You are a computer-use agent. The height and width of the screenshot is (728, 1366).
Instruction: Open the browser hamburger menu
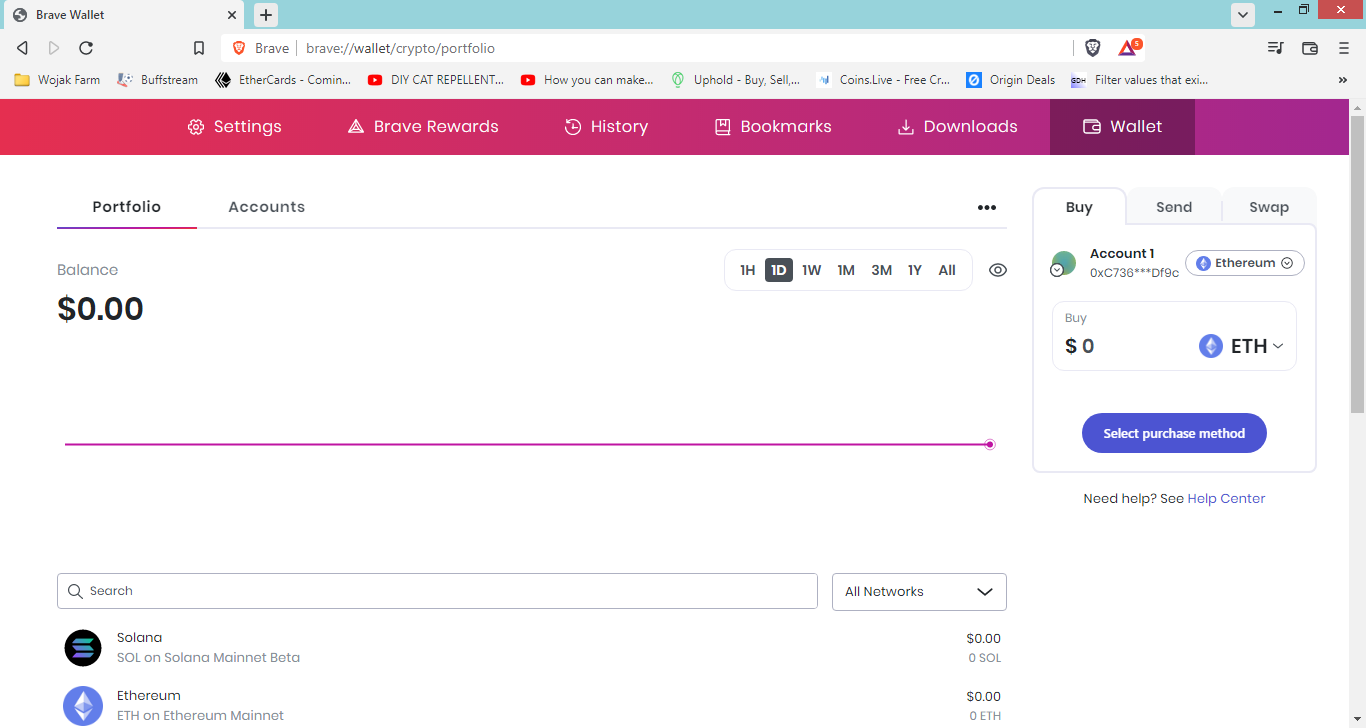tap(1343, 48)
